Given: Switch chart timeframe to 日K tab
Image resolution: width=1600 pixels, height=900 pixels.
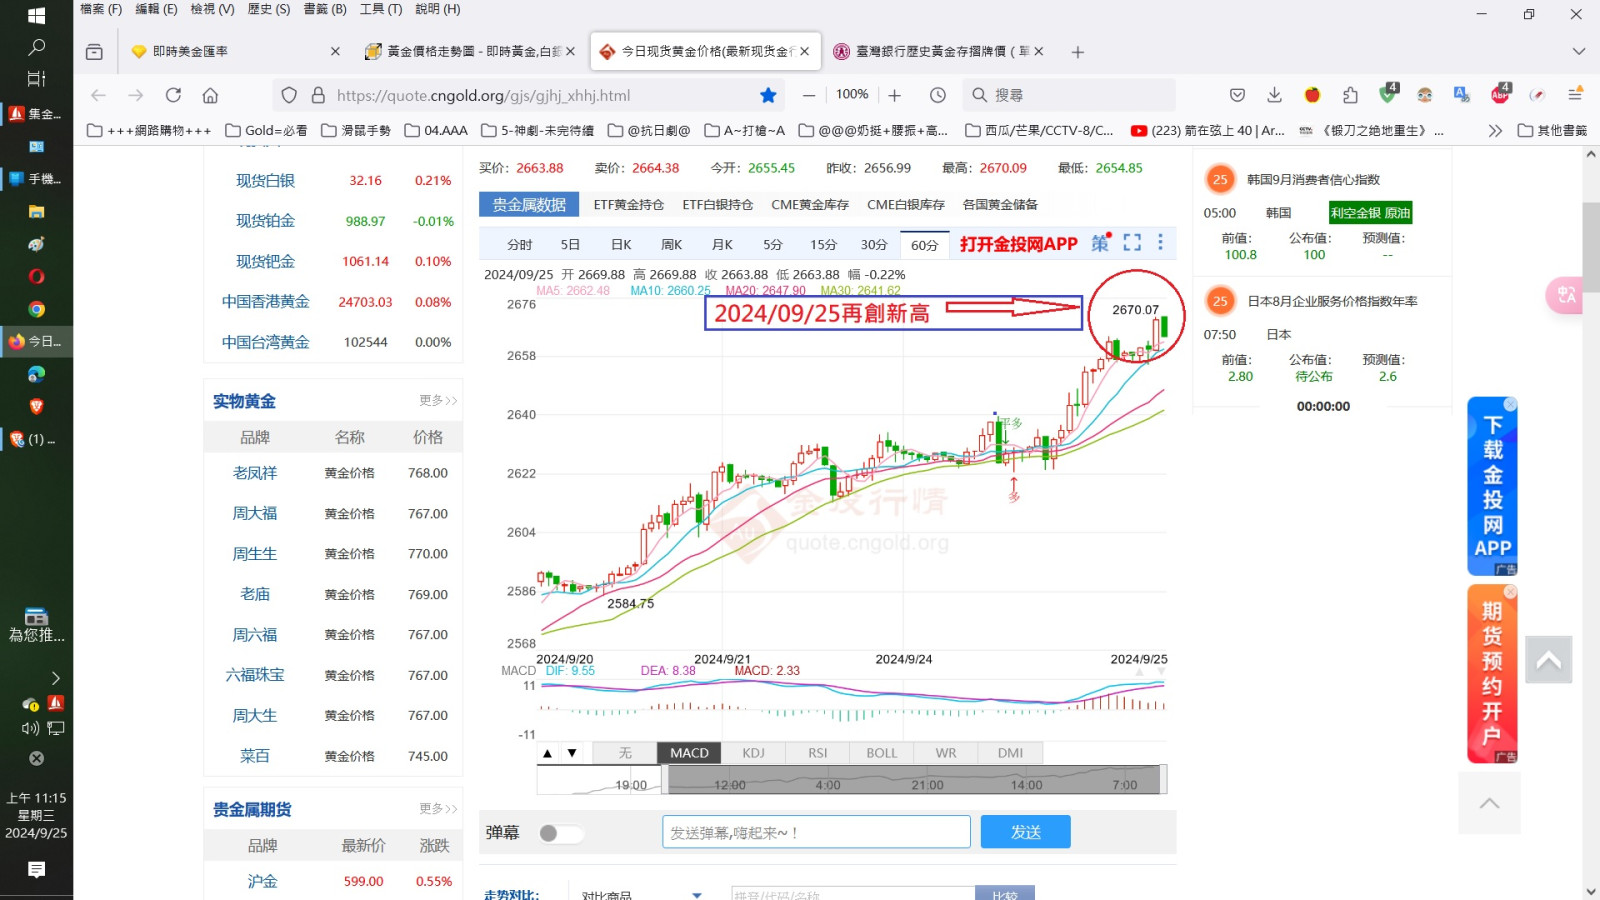Looking at the screenshot, I should tap(621, 243).
